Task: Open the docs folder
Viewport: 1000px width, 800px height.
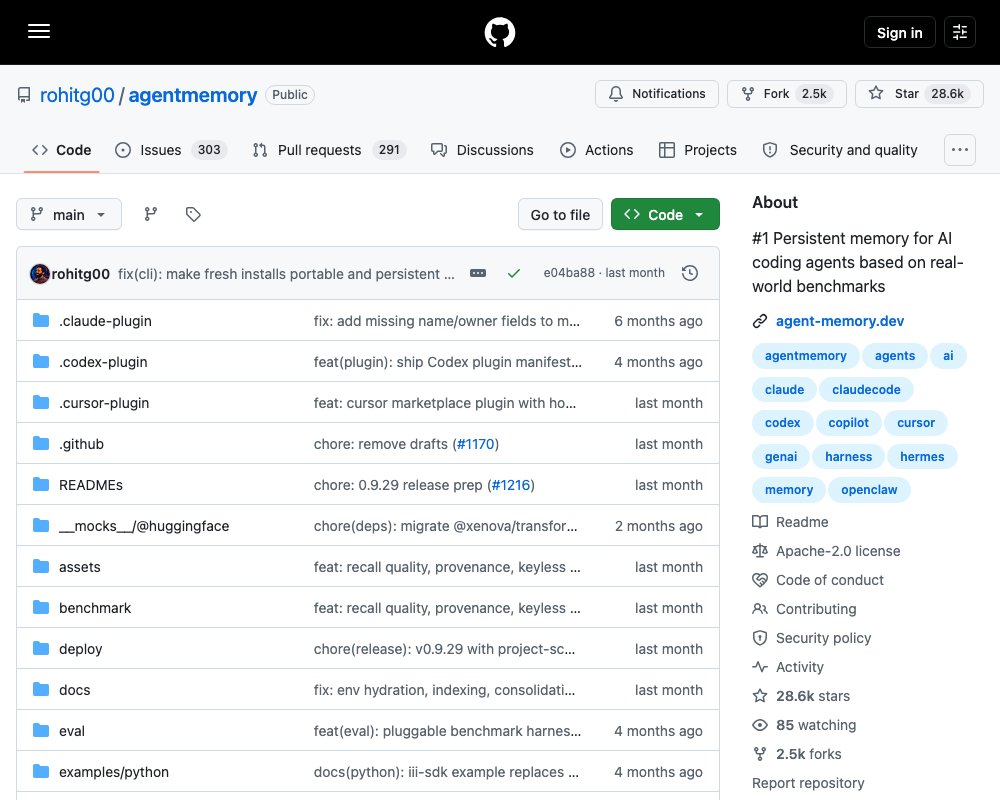Action: 75,690
